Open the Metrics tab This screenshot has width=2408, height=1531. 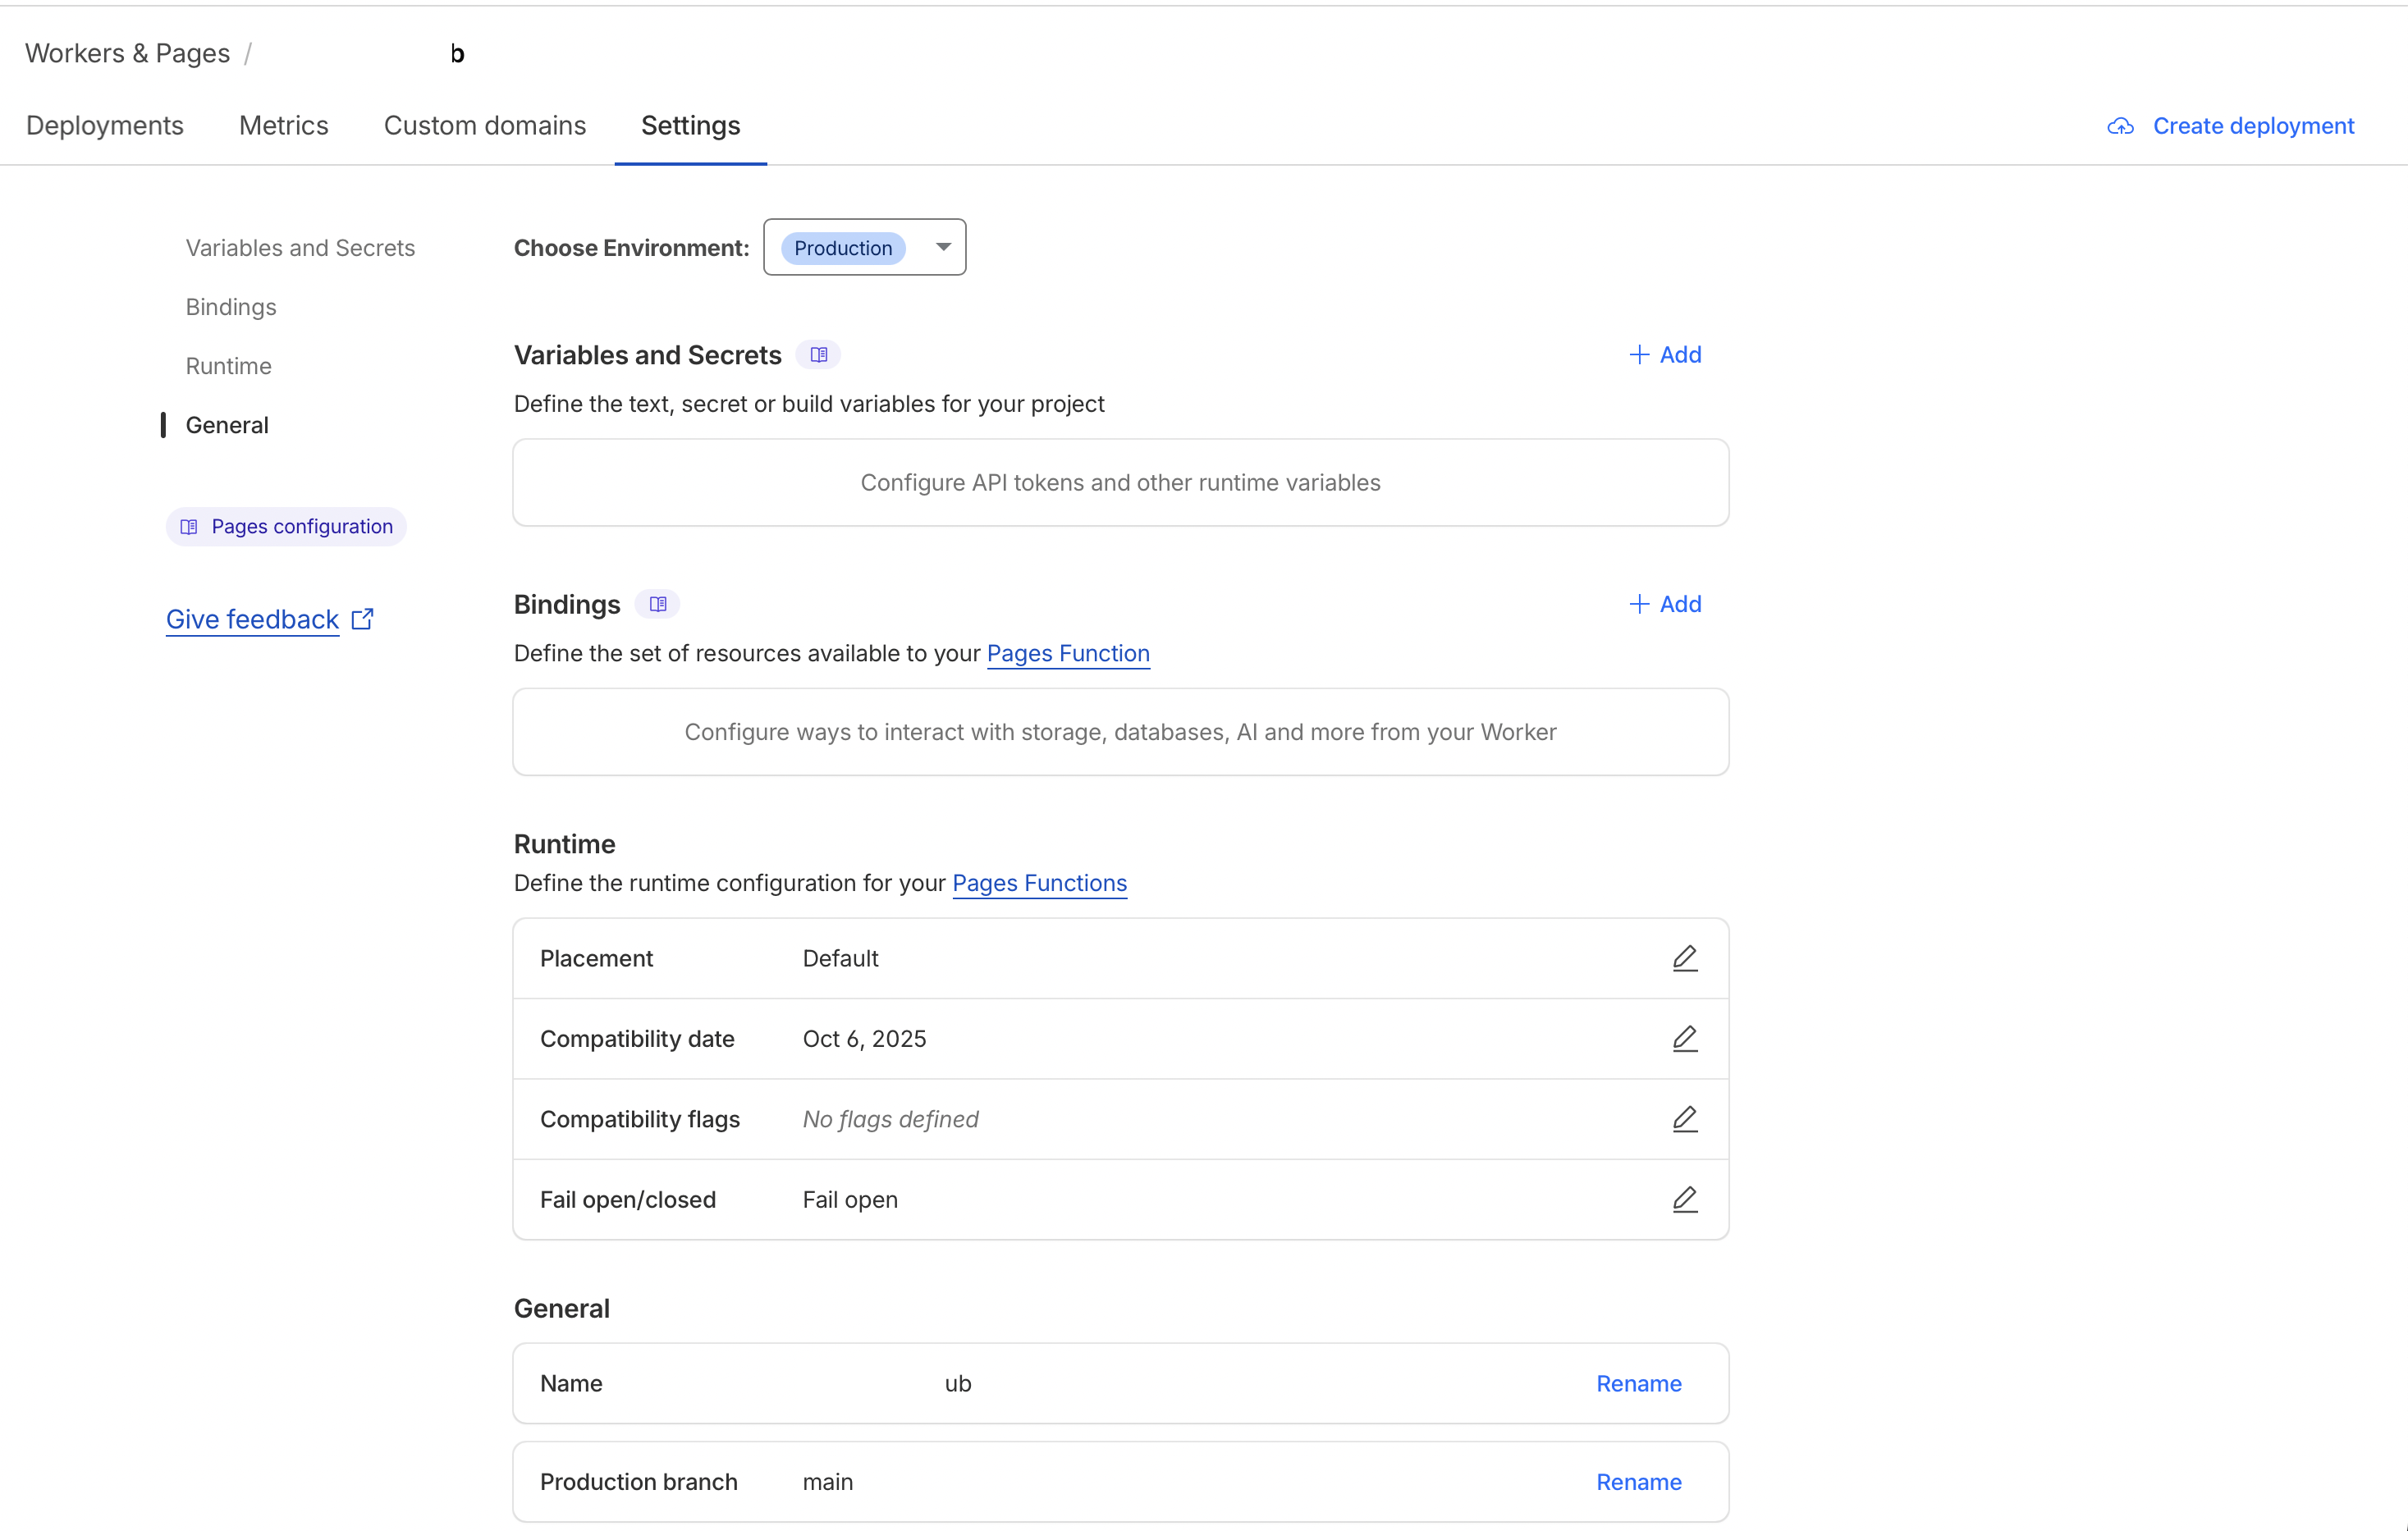pos(283,126)
